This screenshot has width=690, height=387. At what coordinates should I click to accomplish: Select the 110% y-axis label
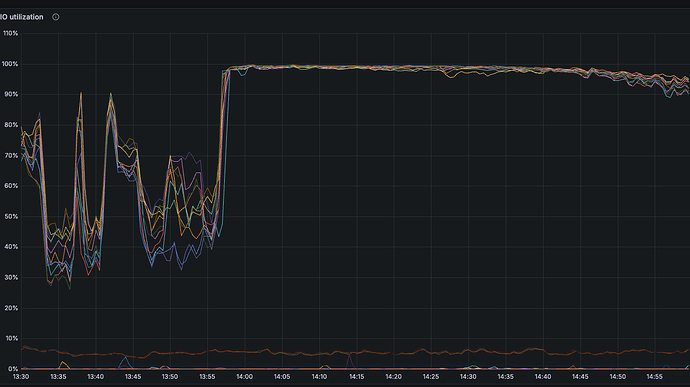pyautogui.click(x=10, y=33)
